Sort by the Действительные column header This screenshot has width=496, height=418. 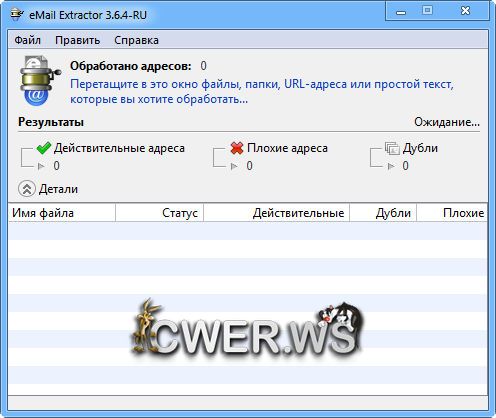tap(277, 213)
